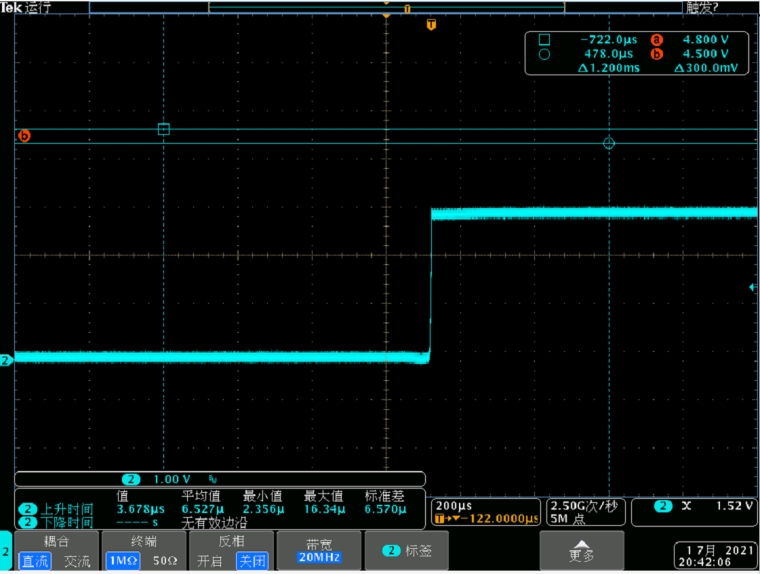
Task: Expand the More (更多) menu
Action: [581, 551]
